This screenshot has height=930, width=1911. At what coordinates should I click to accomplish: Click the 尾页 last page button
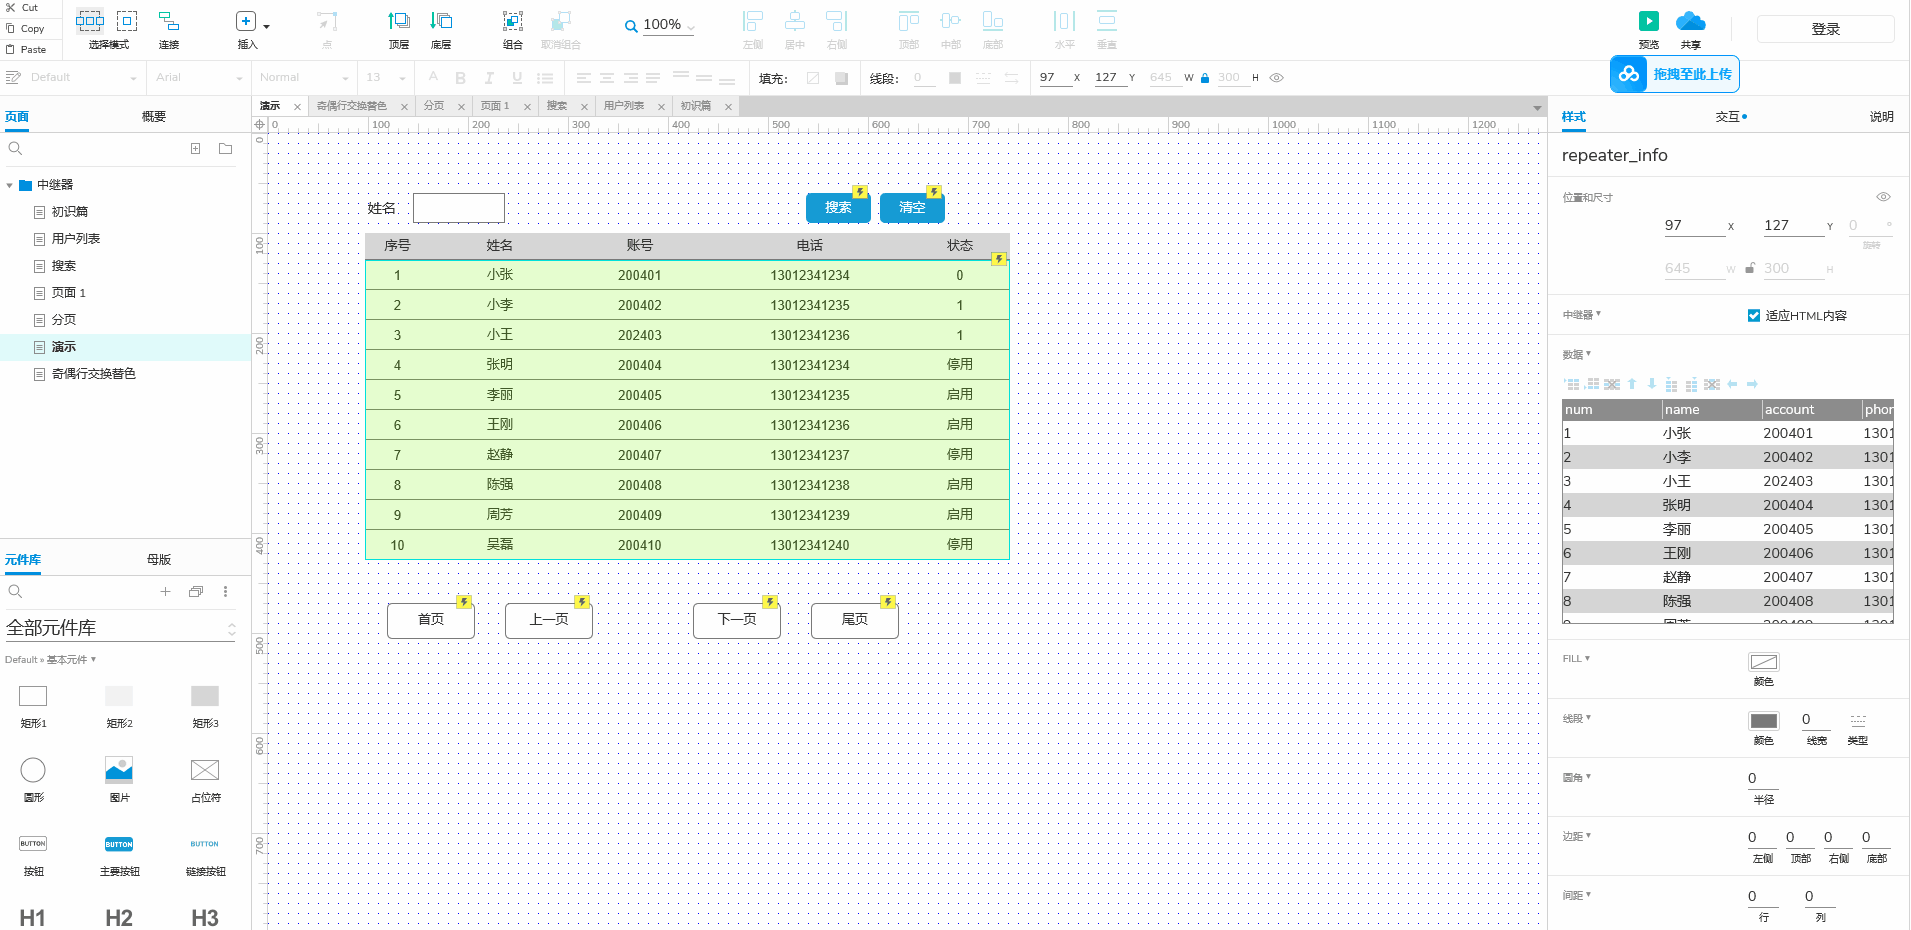pos(855,620)
